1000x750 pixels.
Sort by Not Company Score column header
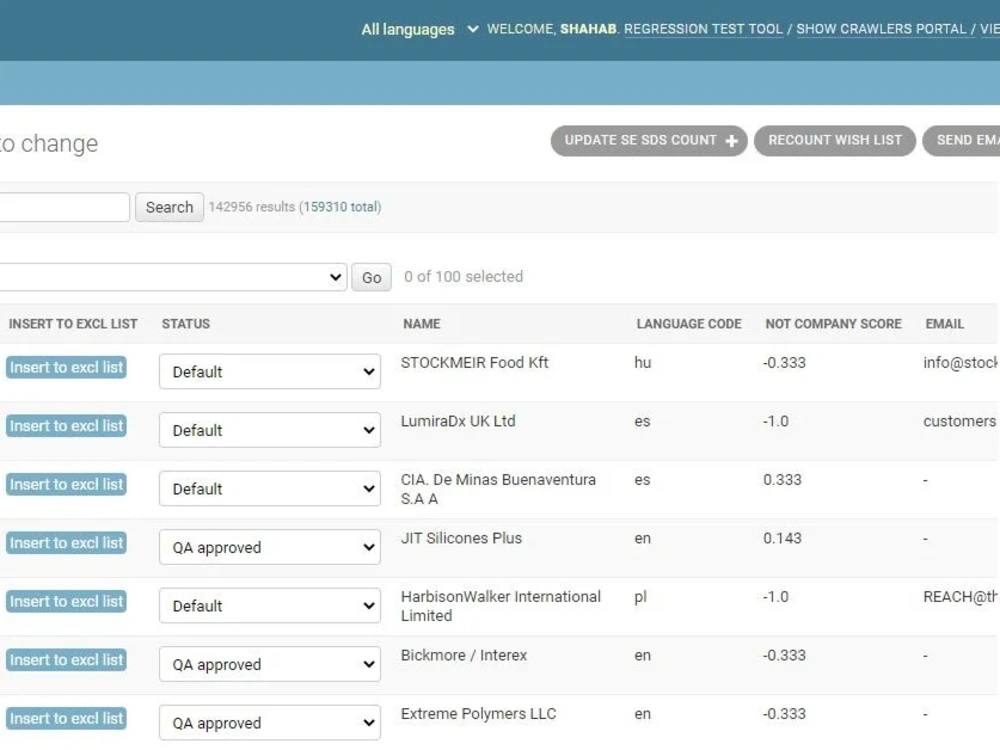(833, 324)
